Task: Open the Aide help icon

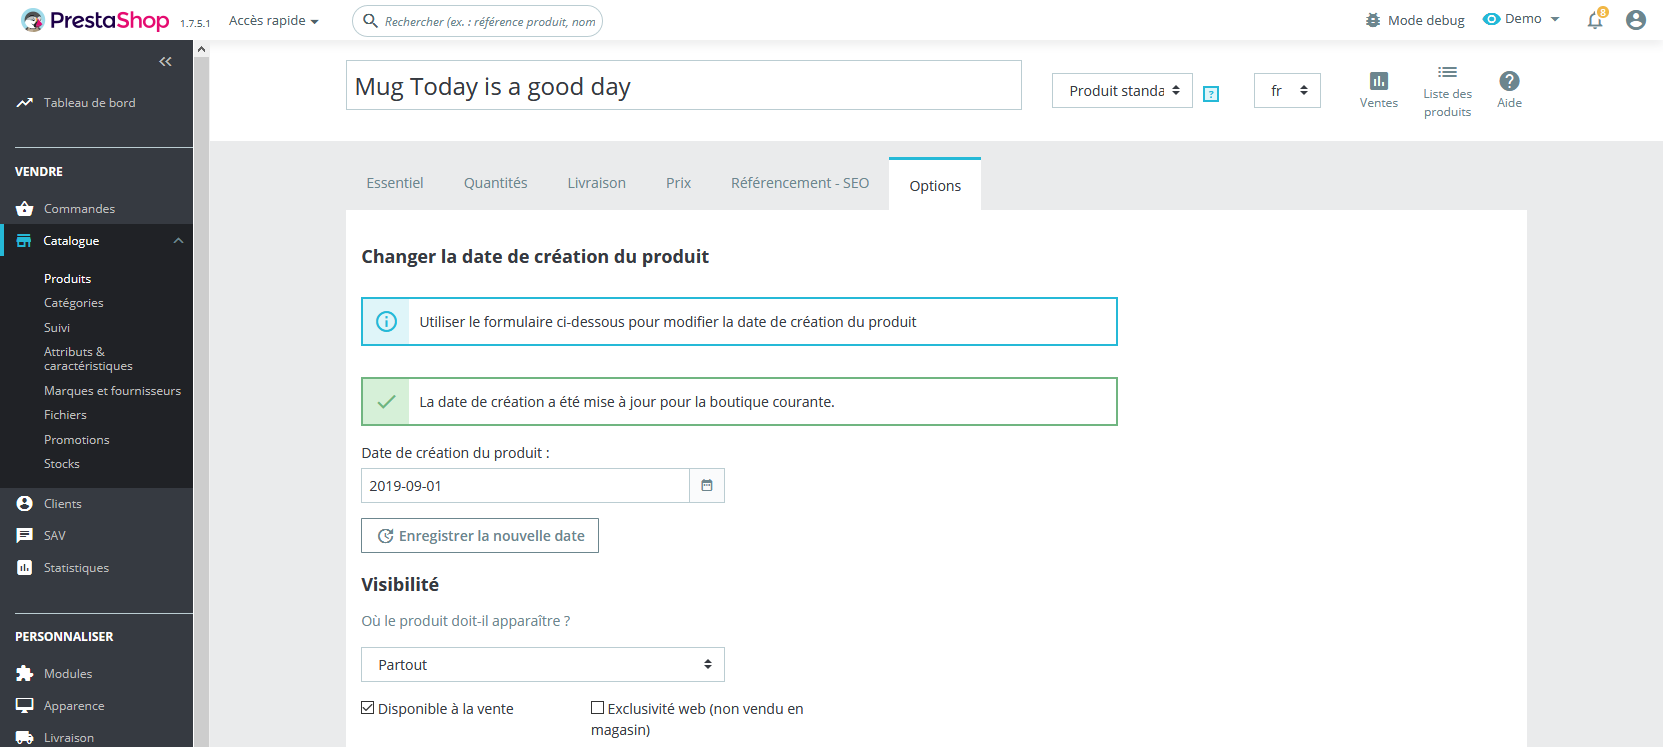Action: click(x=1509, y=89)
